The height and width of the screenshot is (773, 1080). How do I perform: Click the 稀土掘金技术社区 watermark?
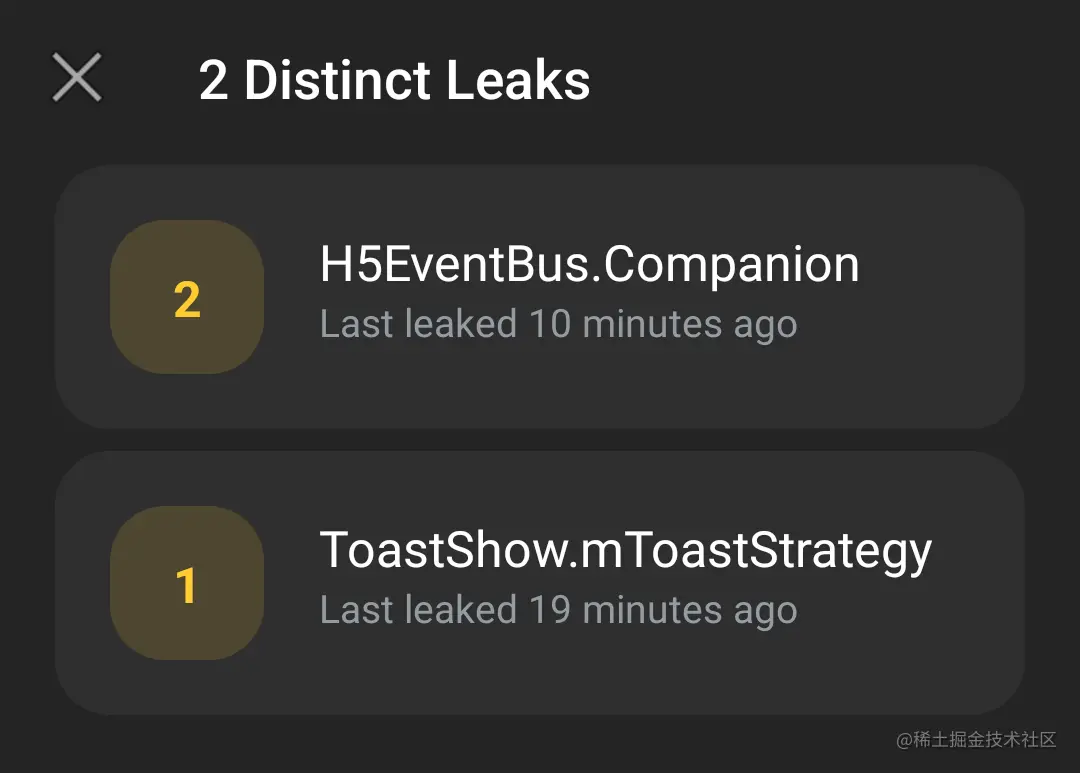coord(976,740)
